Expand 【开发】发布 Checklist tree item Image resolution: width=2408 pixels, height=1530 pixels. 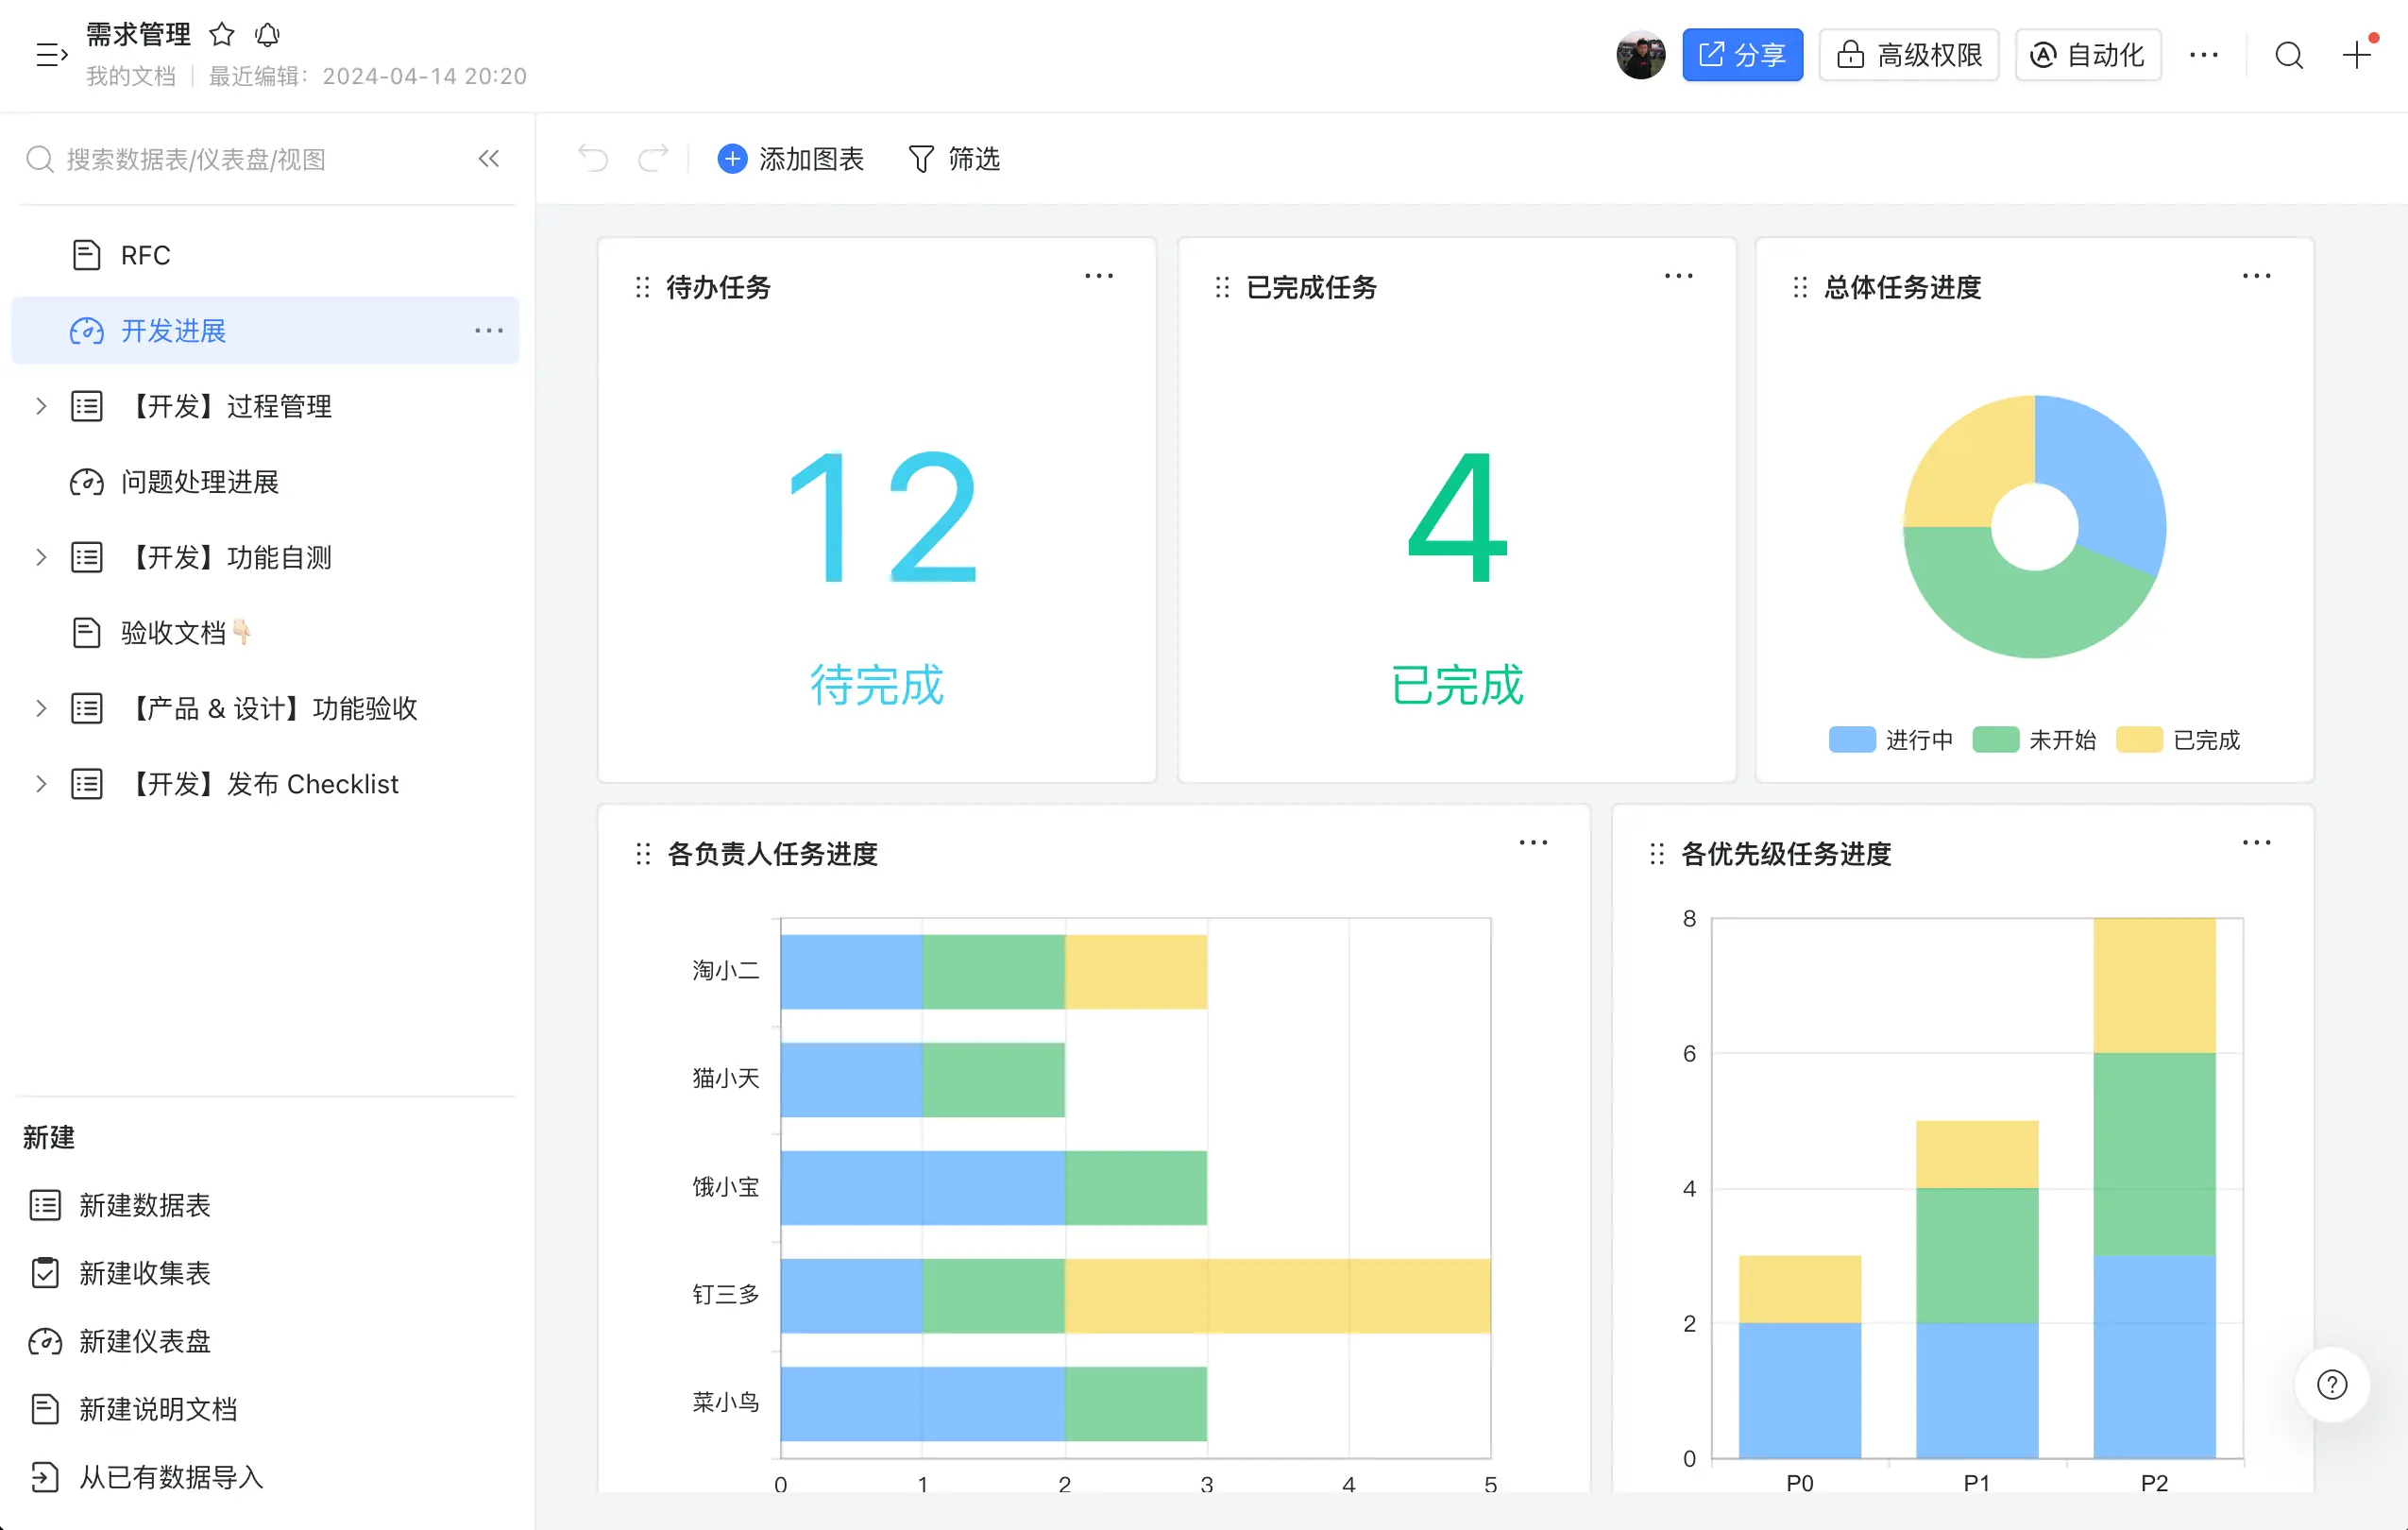(x=41, y=784)
